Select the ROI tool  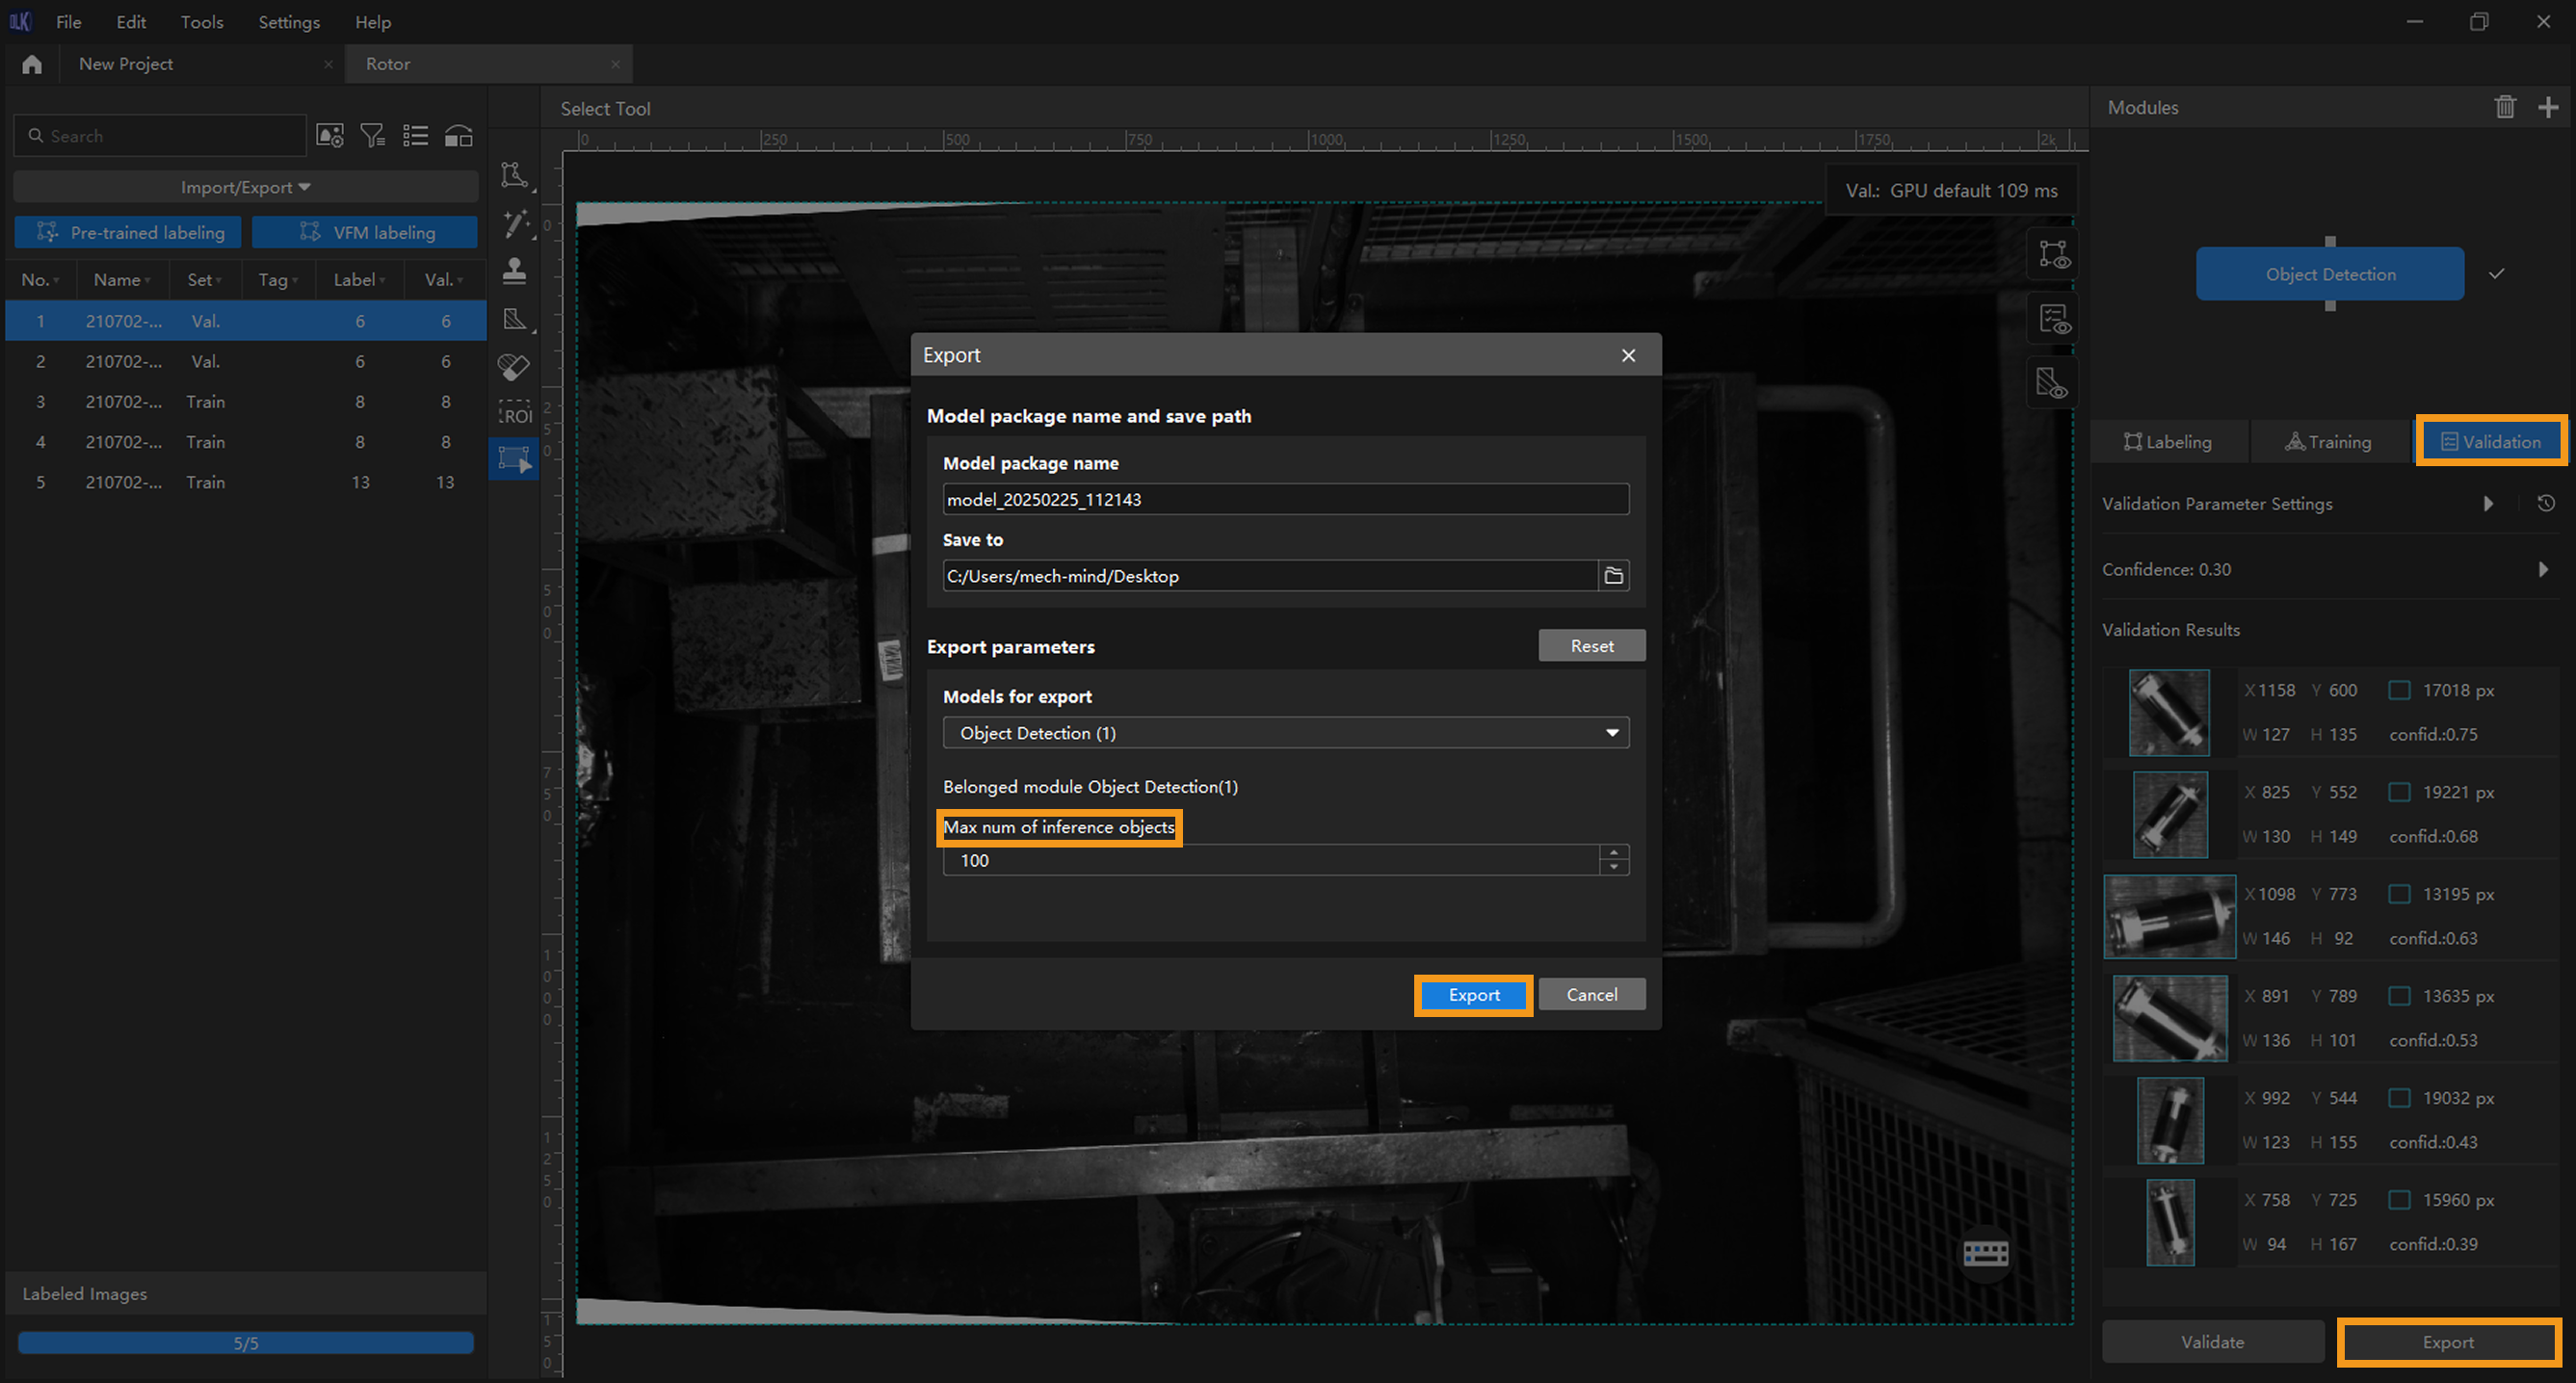[x=515, y=414]
